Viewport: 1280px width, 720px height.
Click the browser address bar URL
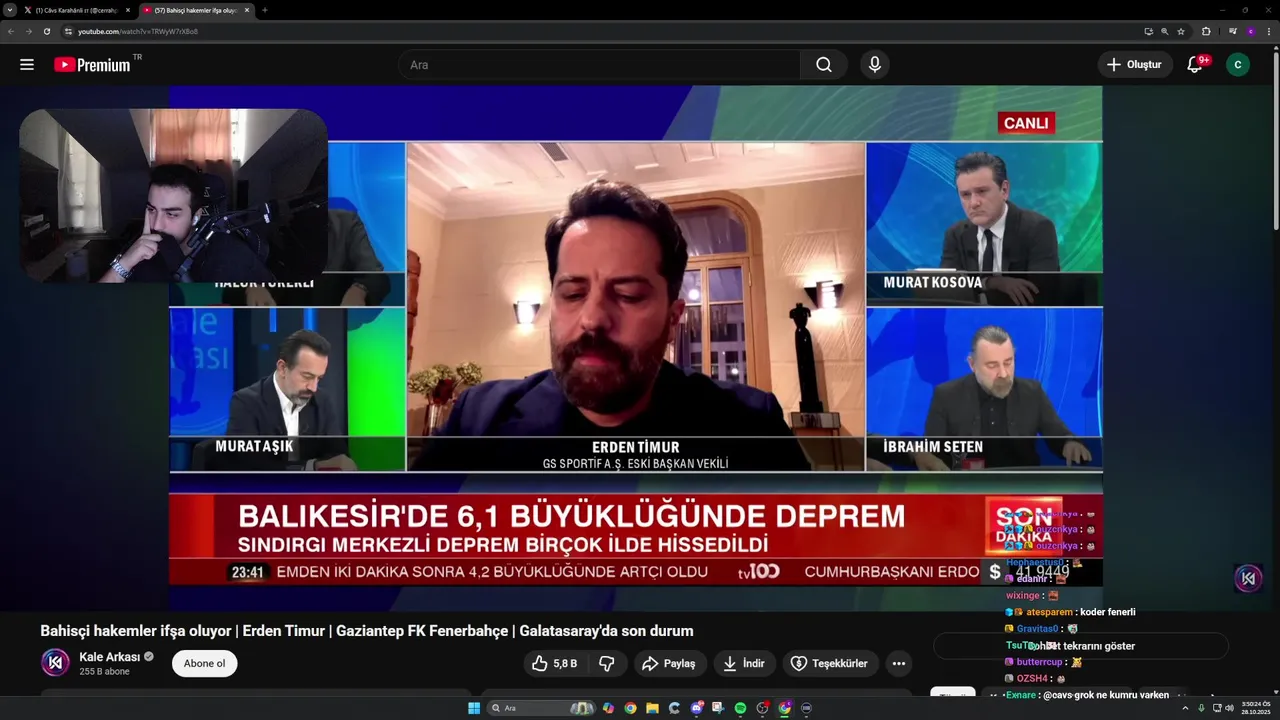(x=138, y=31)
